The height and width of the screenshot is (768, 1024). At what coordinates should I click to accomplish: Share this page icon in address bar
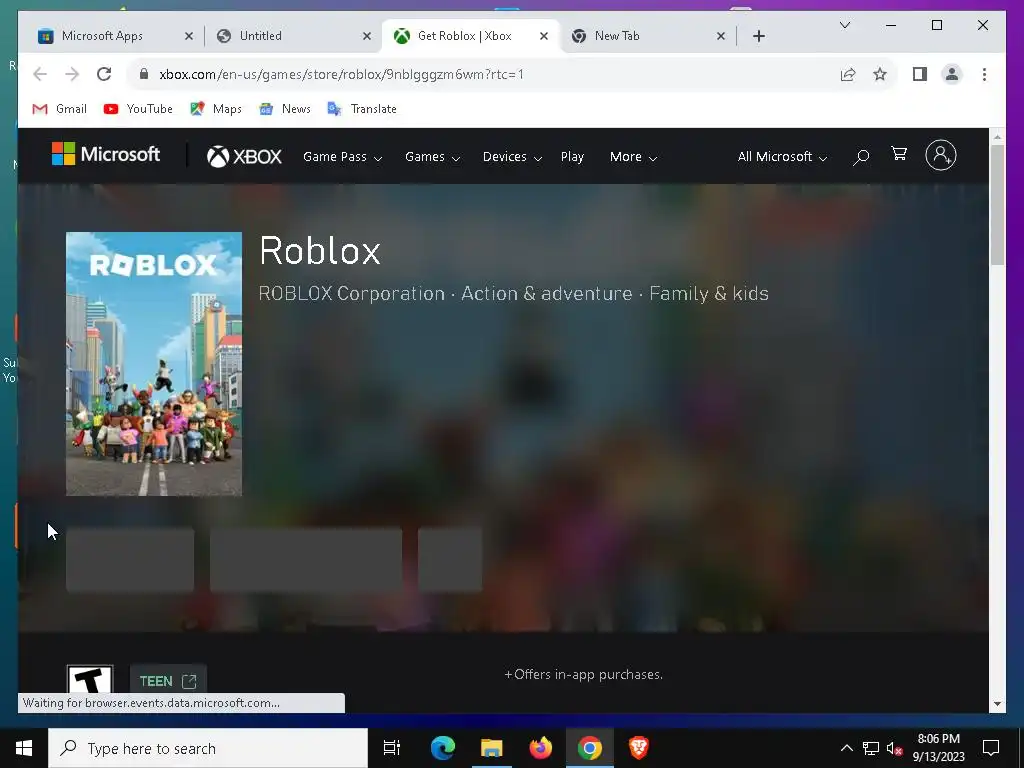point(848,74)
